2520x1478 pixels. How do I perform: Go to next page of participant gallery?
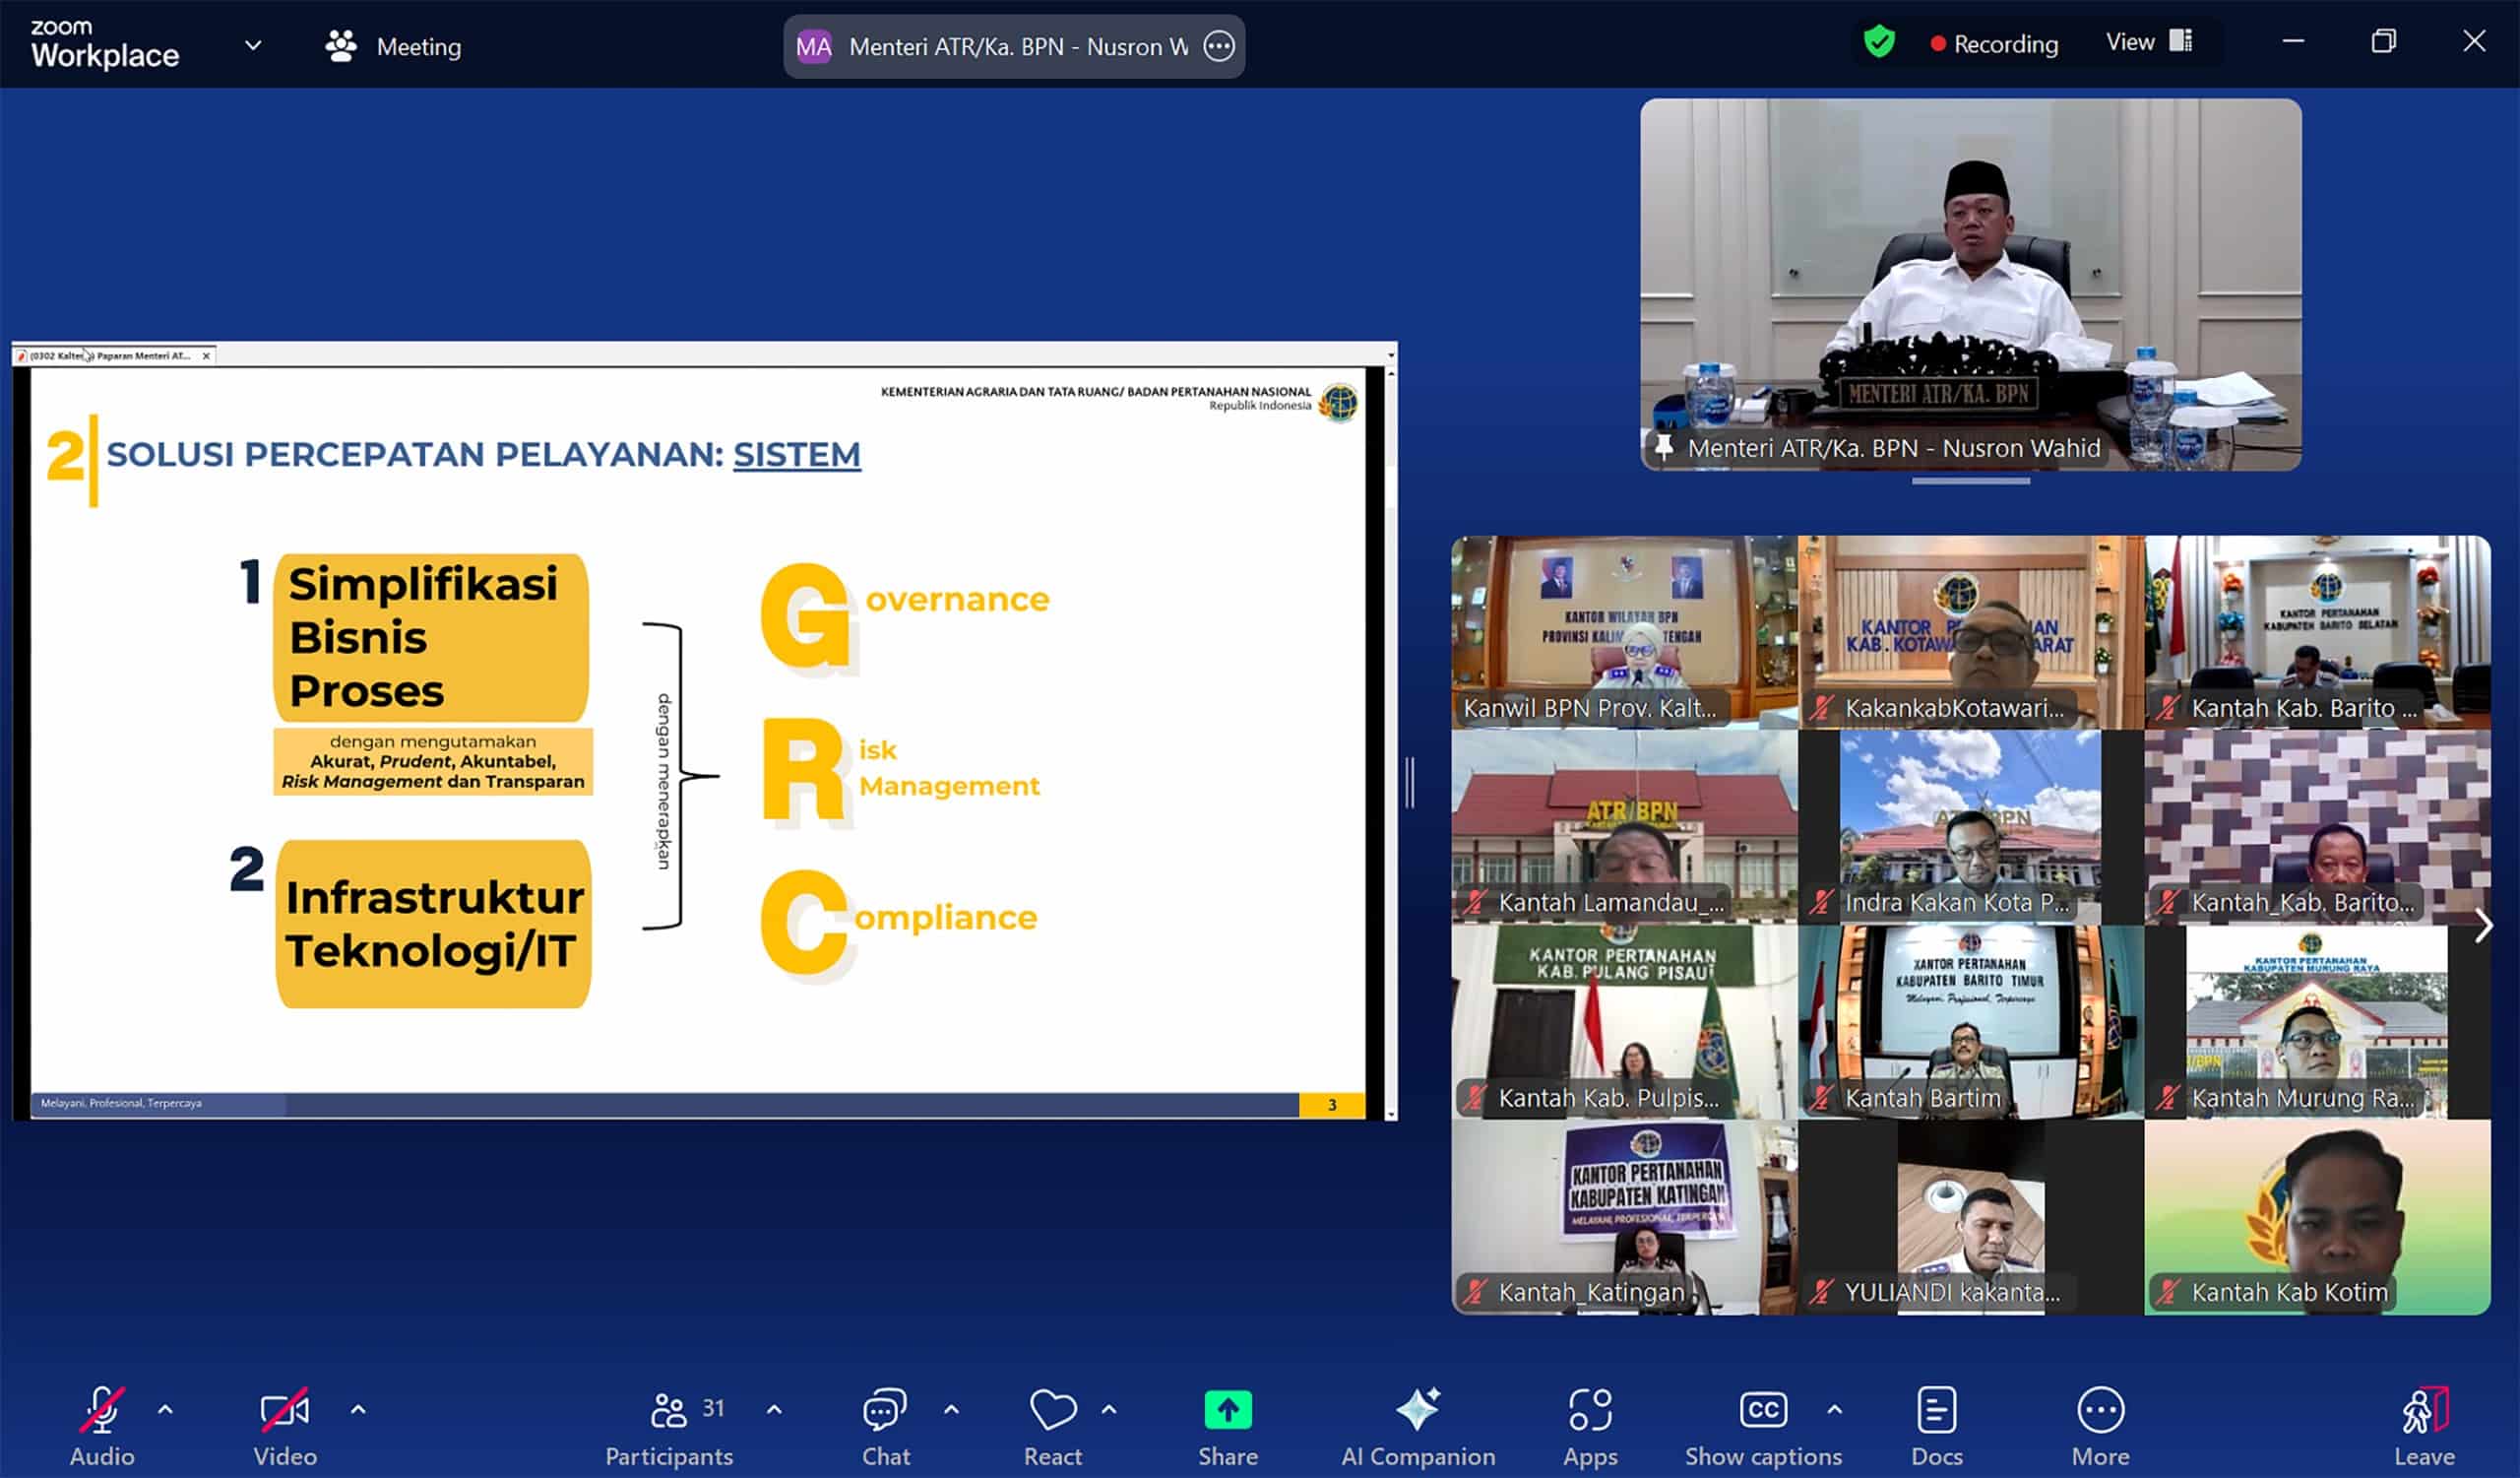[2482, 925]
